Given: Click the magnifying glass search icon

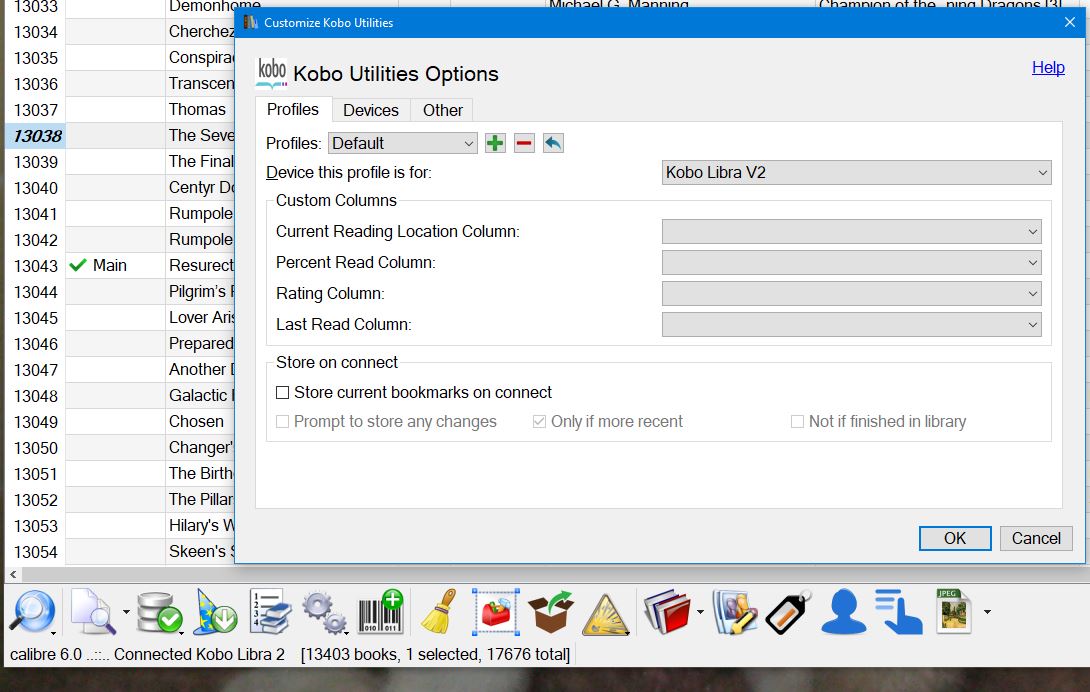Looking at the screenshot, I should (32, 612).
